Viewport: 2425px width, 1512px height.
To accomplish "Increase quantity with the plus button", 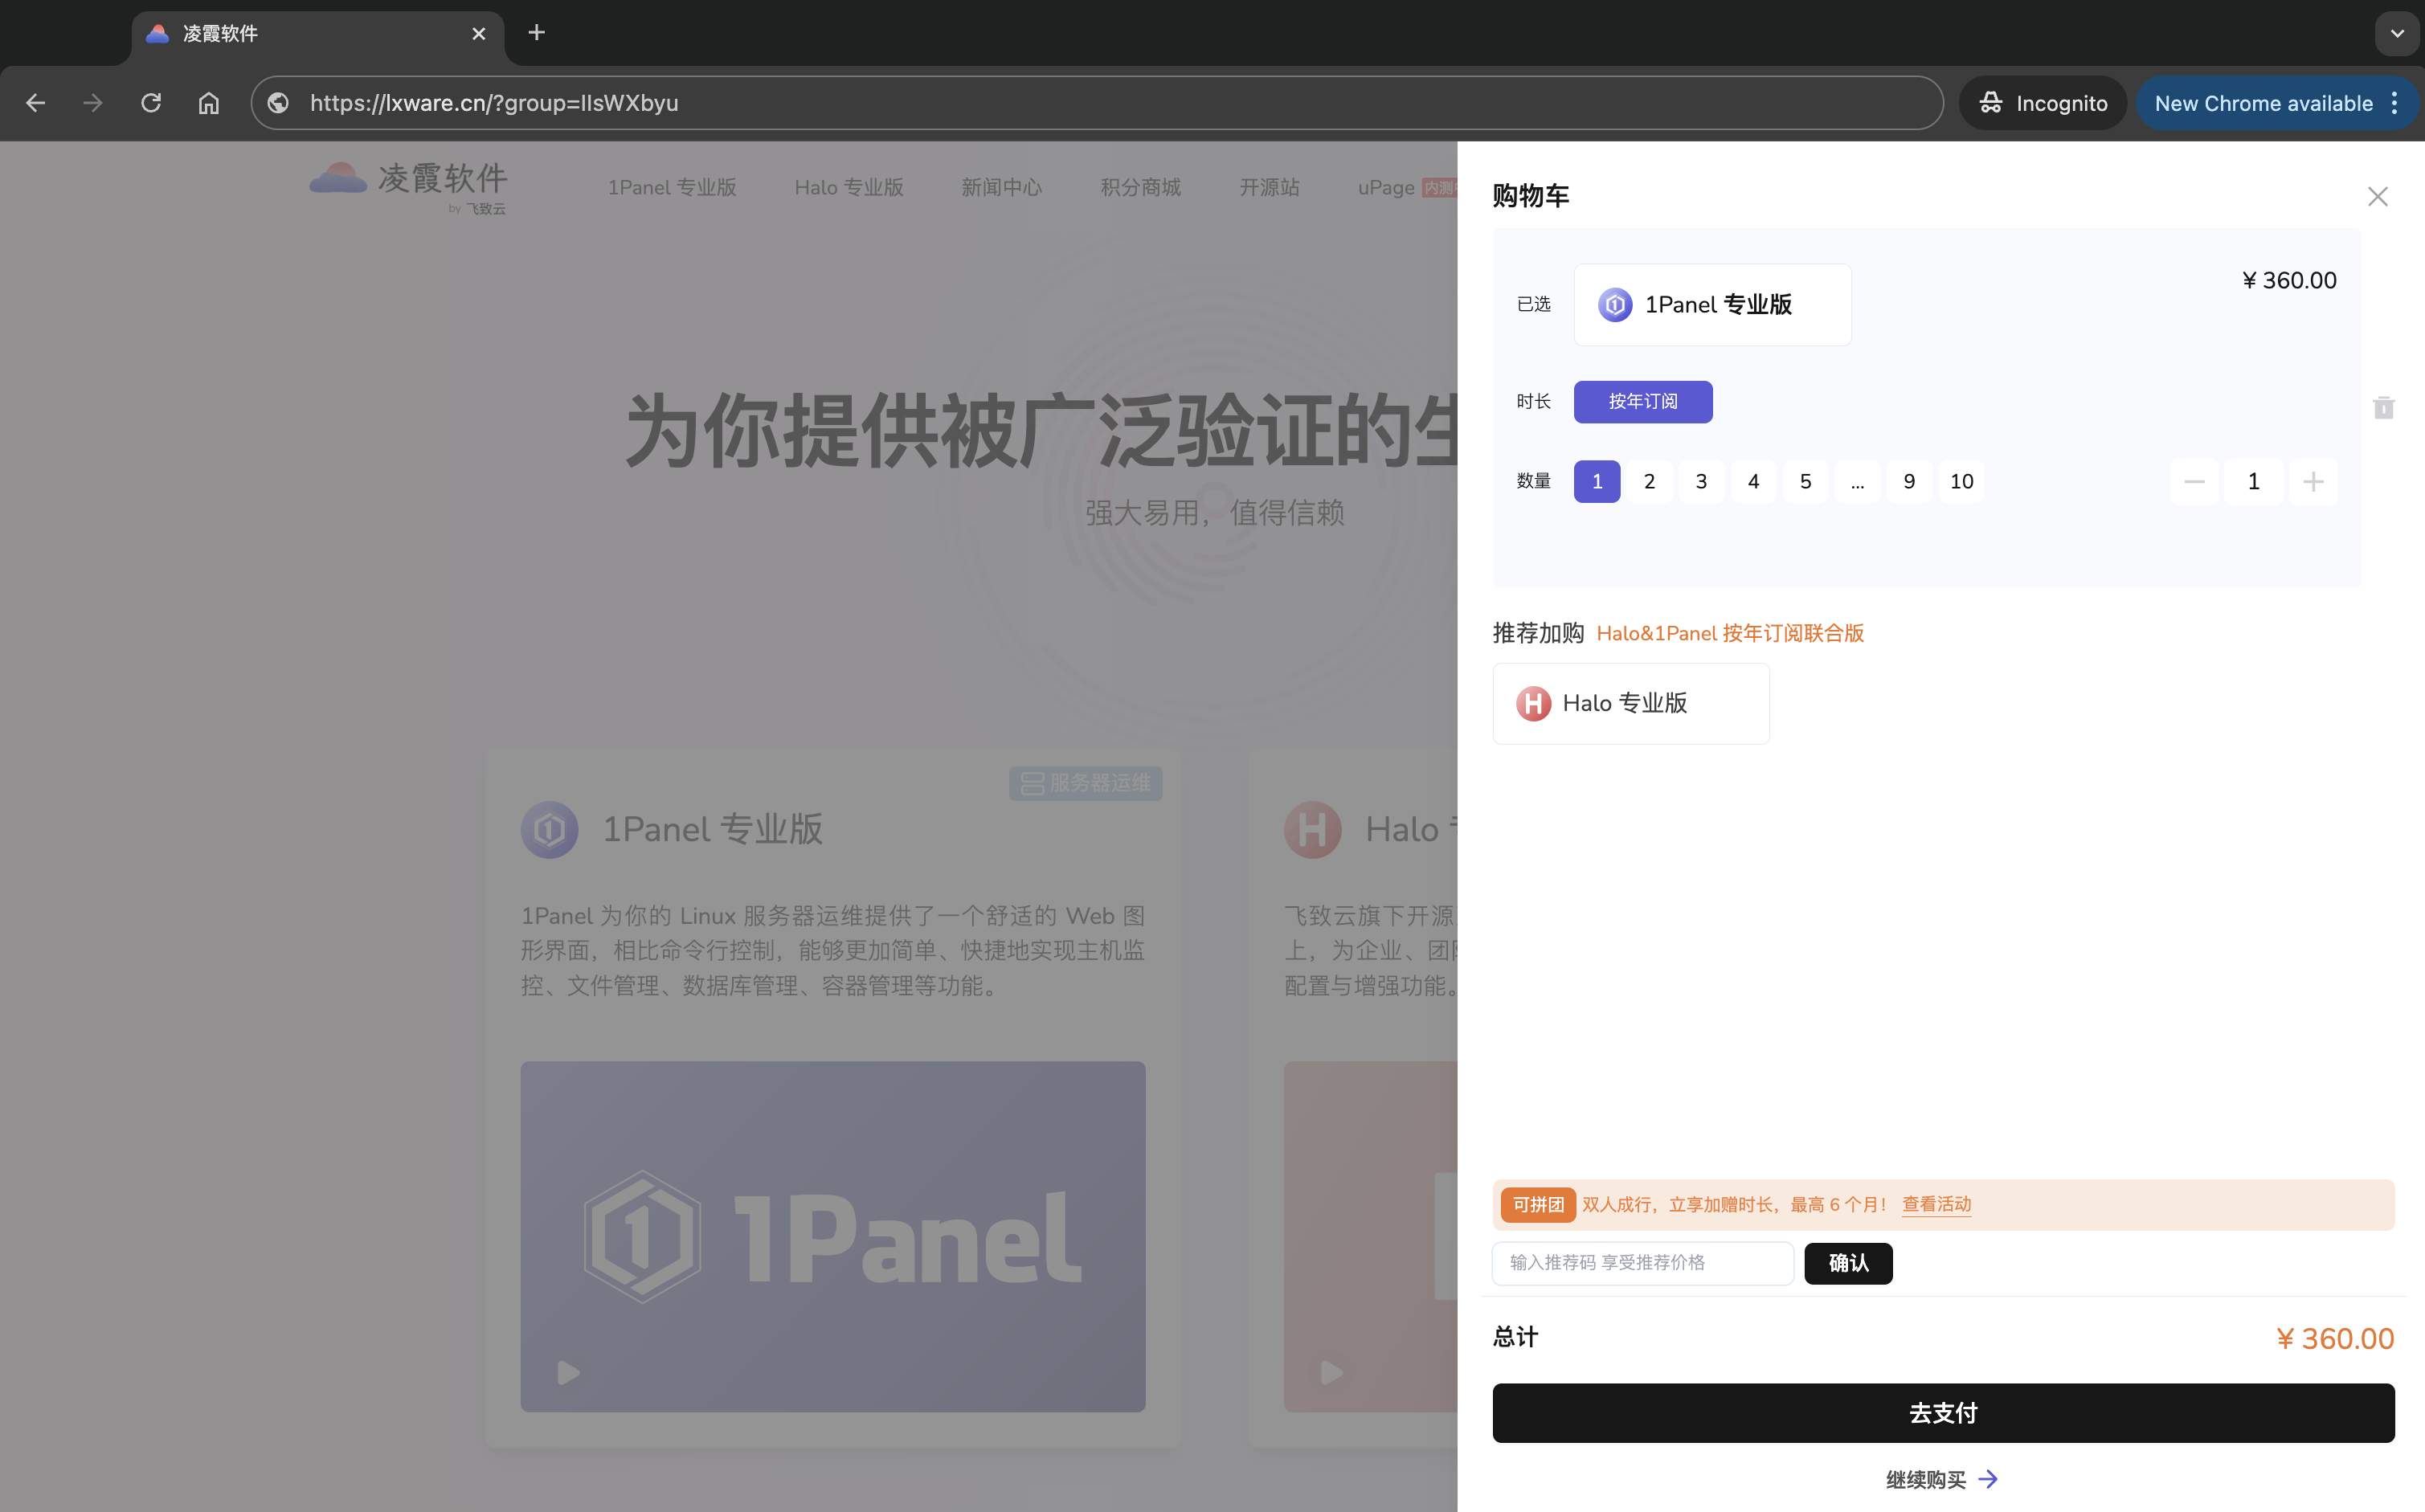I will (x=2312, y=482).
